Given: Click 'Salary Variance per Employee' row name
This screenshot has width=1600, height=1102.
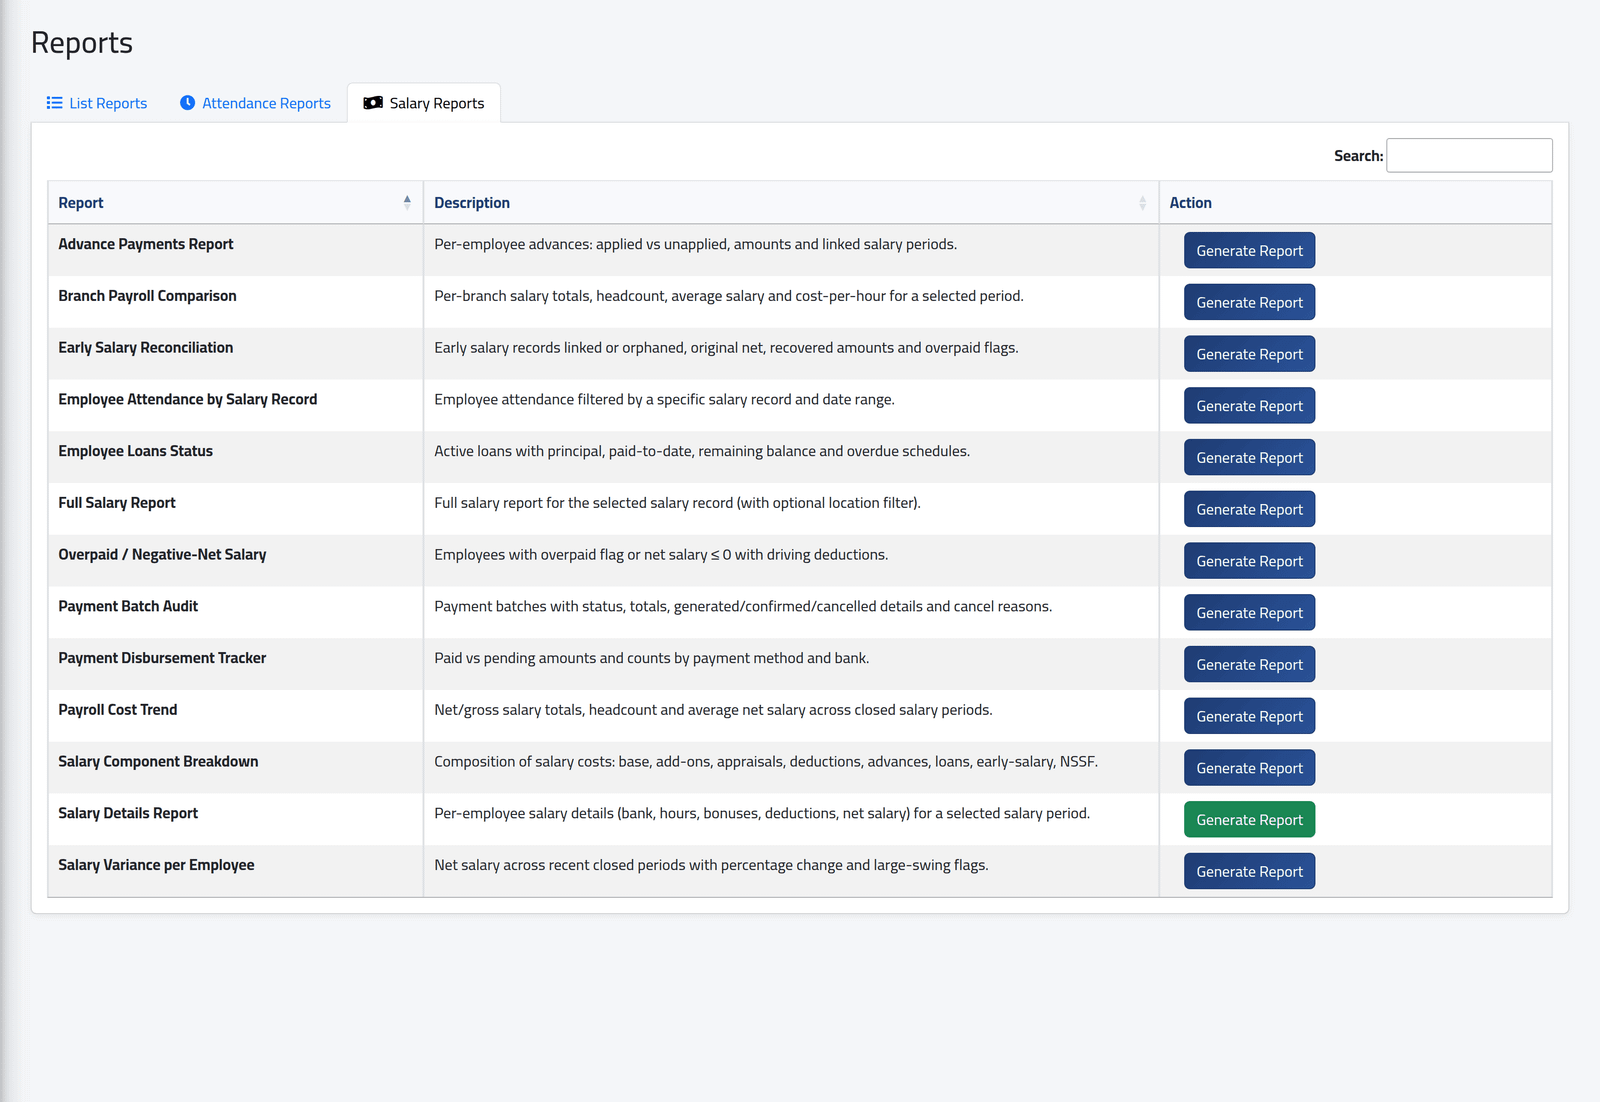Looking at the screenshot, I should point(156,865).
